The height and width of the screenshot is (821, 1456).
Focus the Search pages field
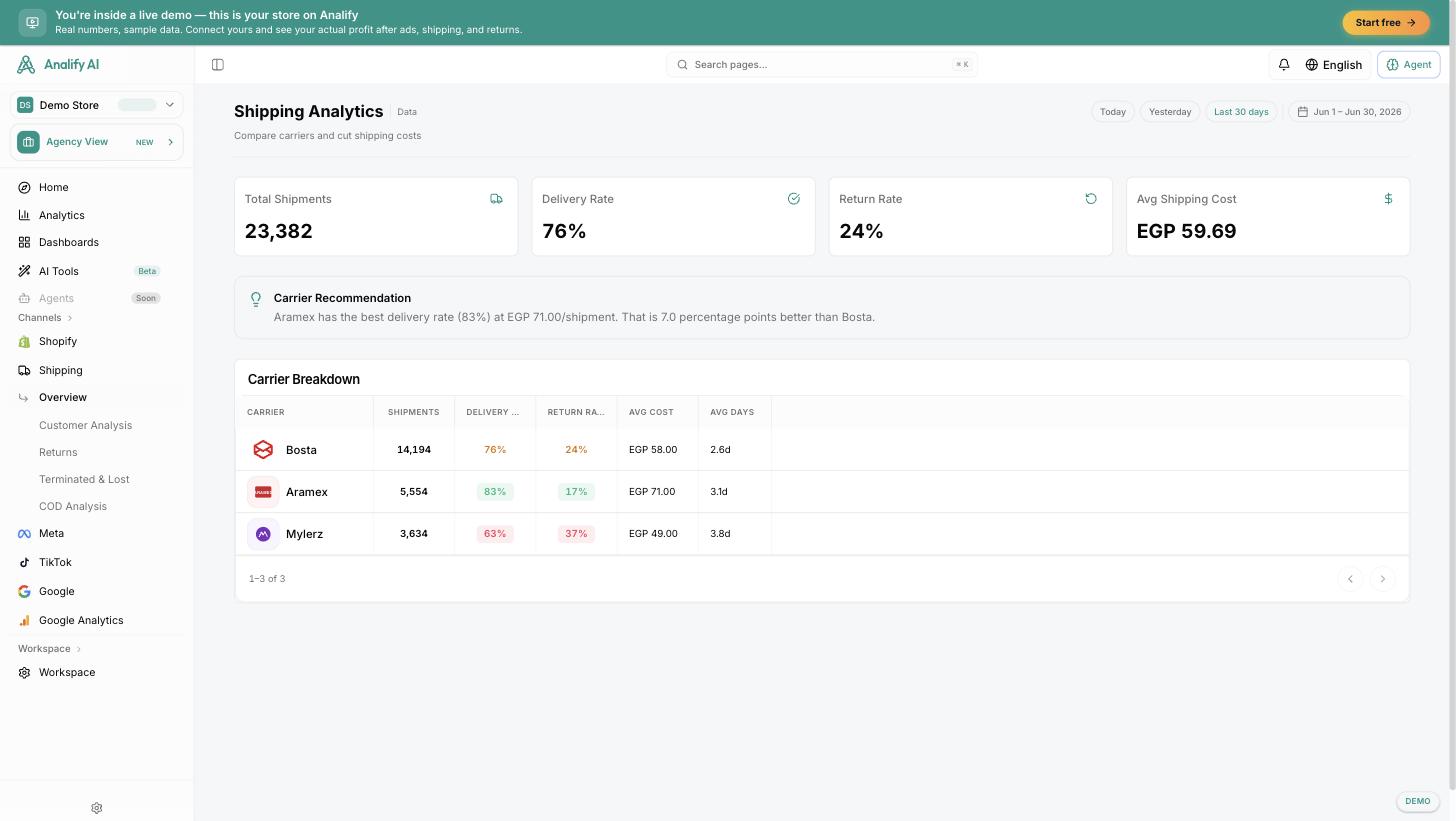[822, 65]
